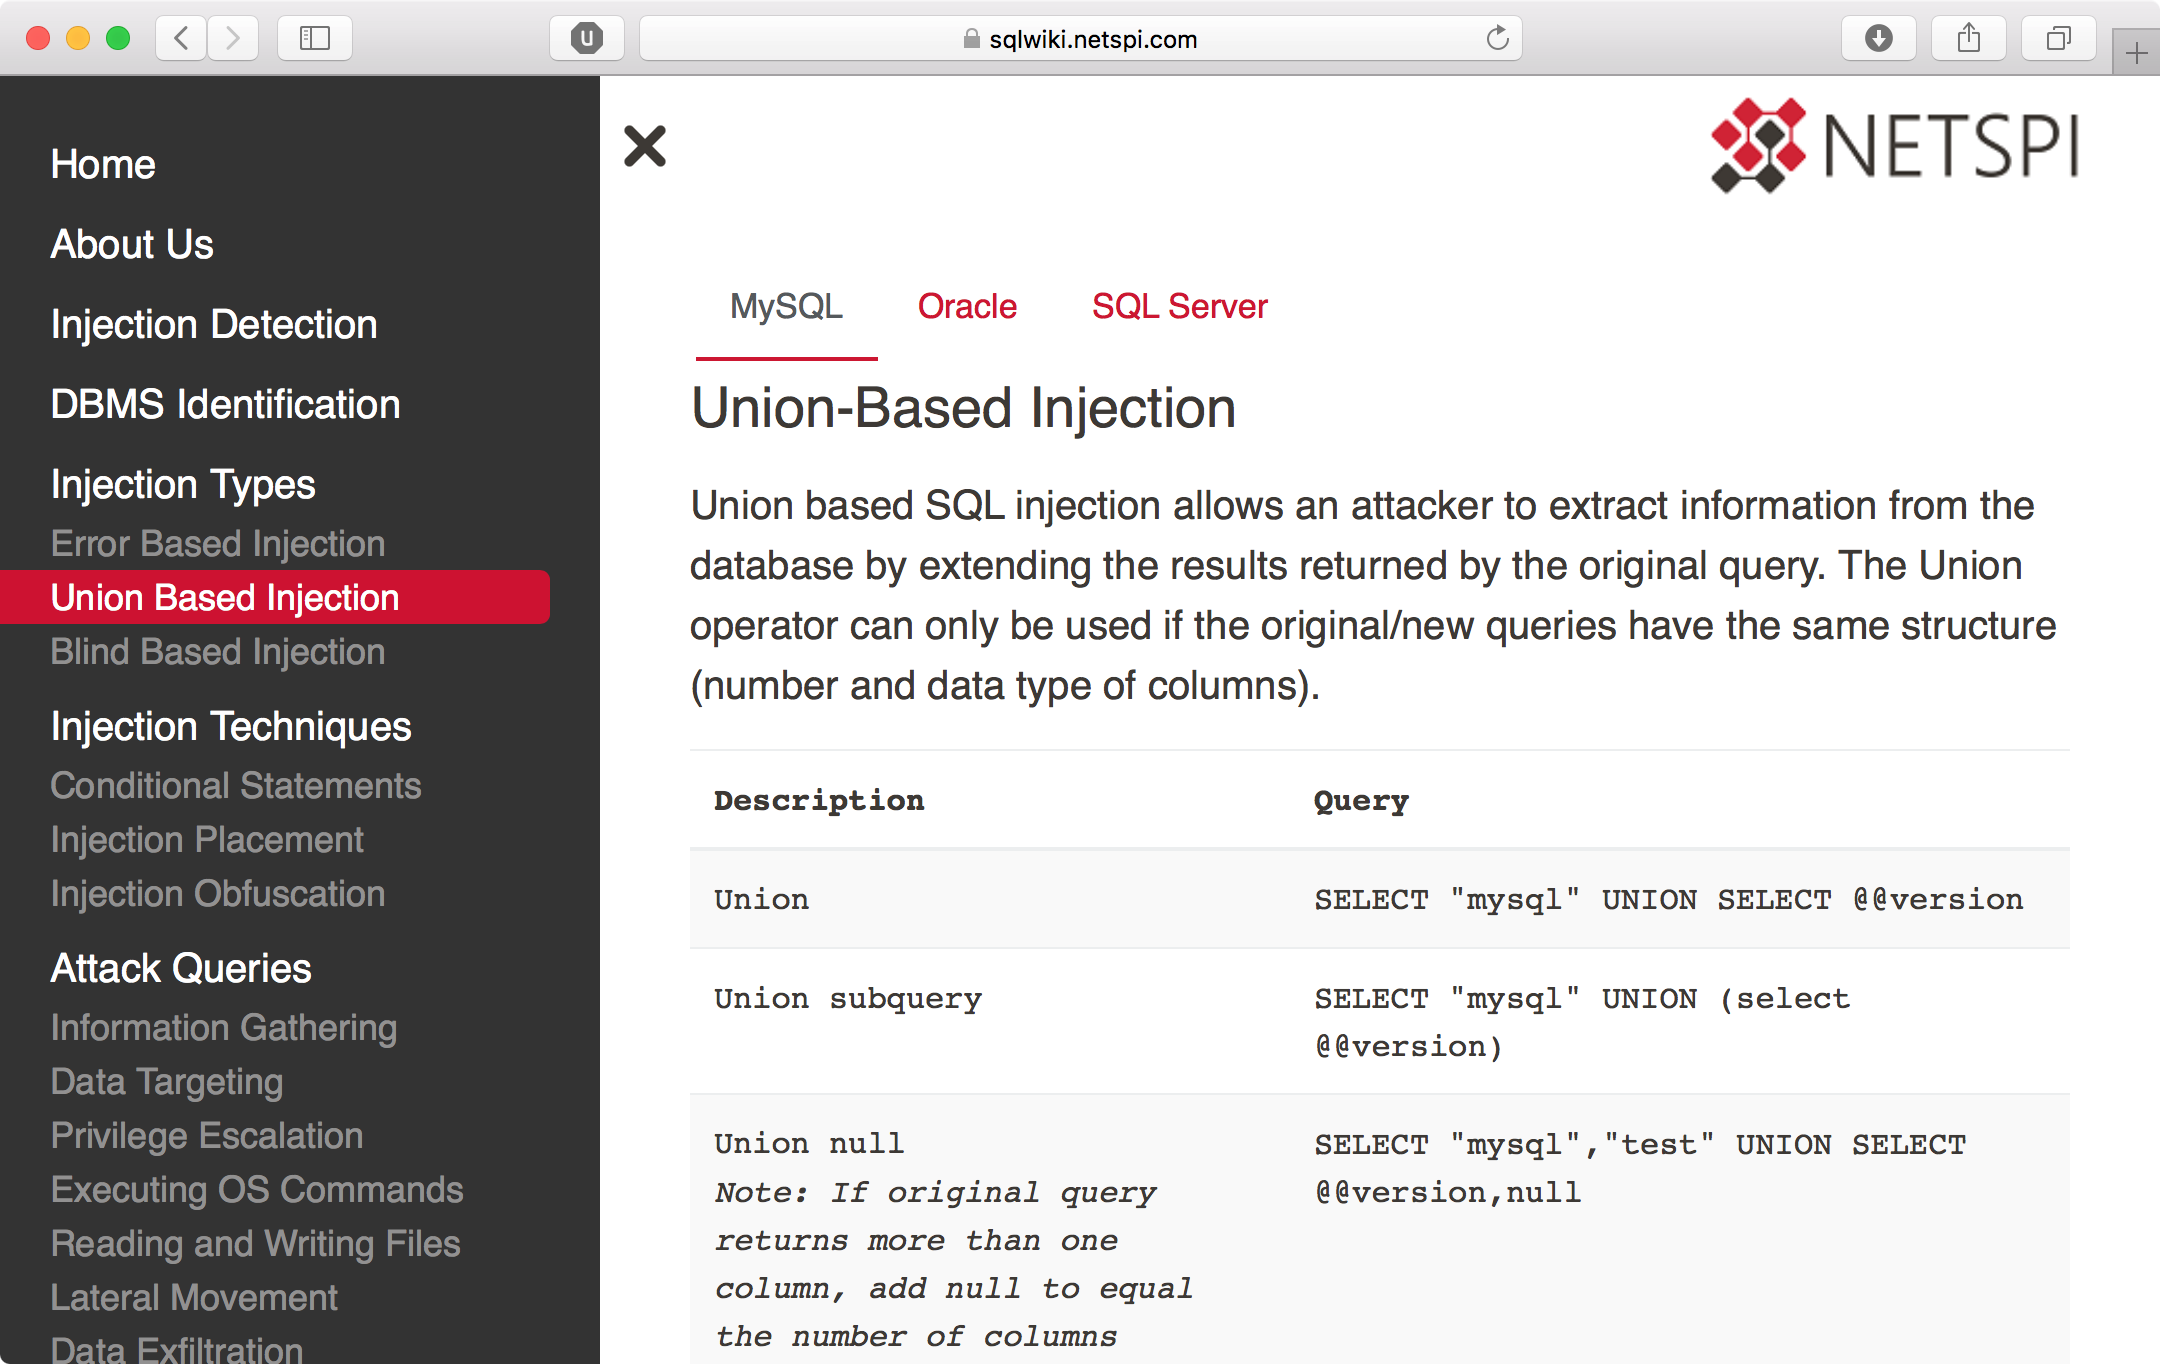Go to Reading and Writing Files
This screenshot has width=2160, height=1364.
point(256,1243)
